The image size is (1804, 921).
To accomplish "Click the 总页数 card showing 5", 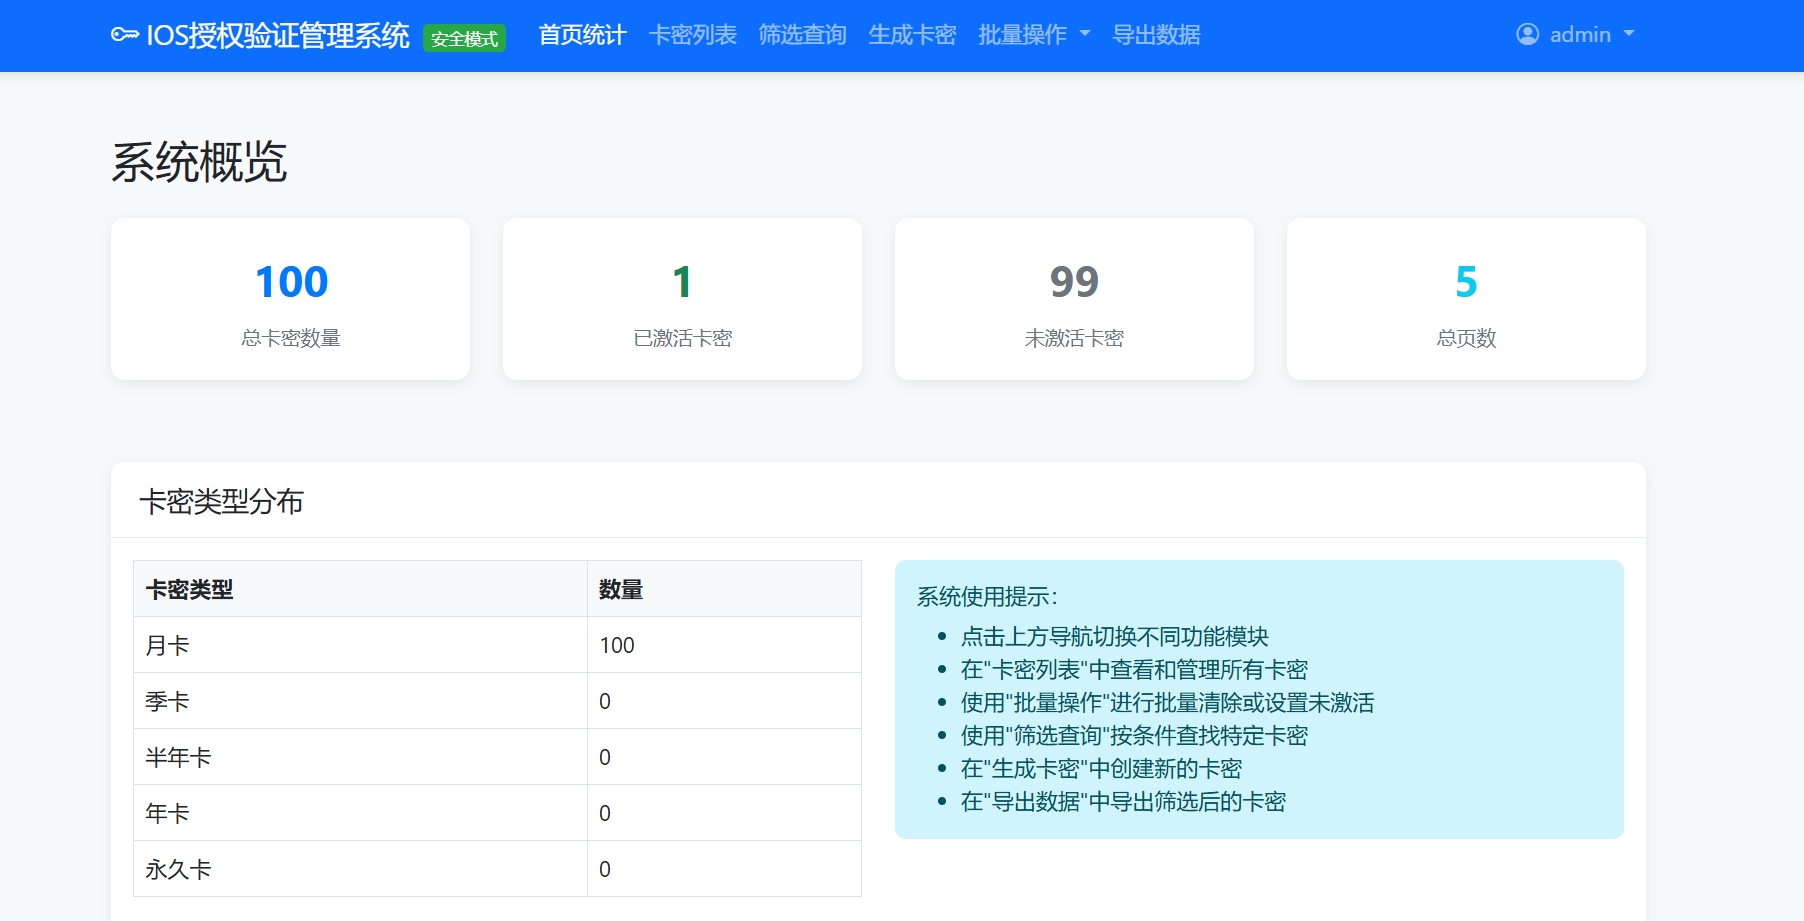I will 1465,298.
